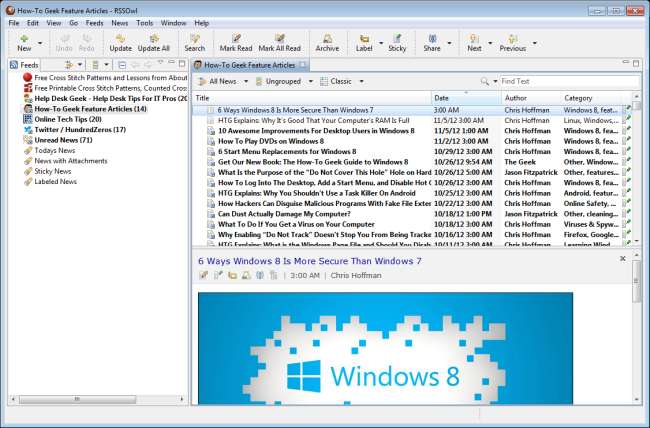Click the Sticky pin icon
The height and width of the screenshot is (428, 650).
[x=397, y=40]
